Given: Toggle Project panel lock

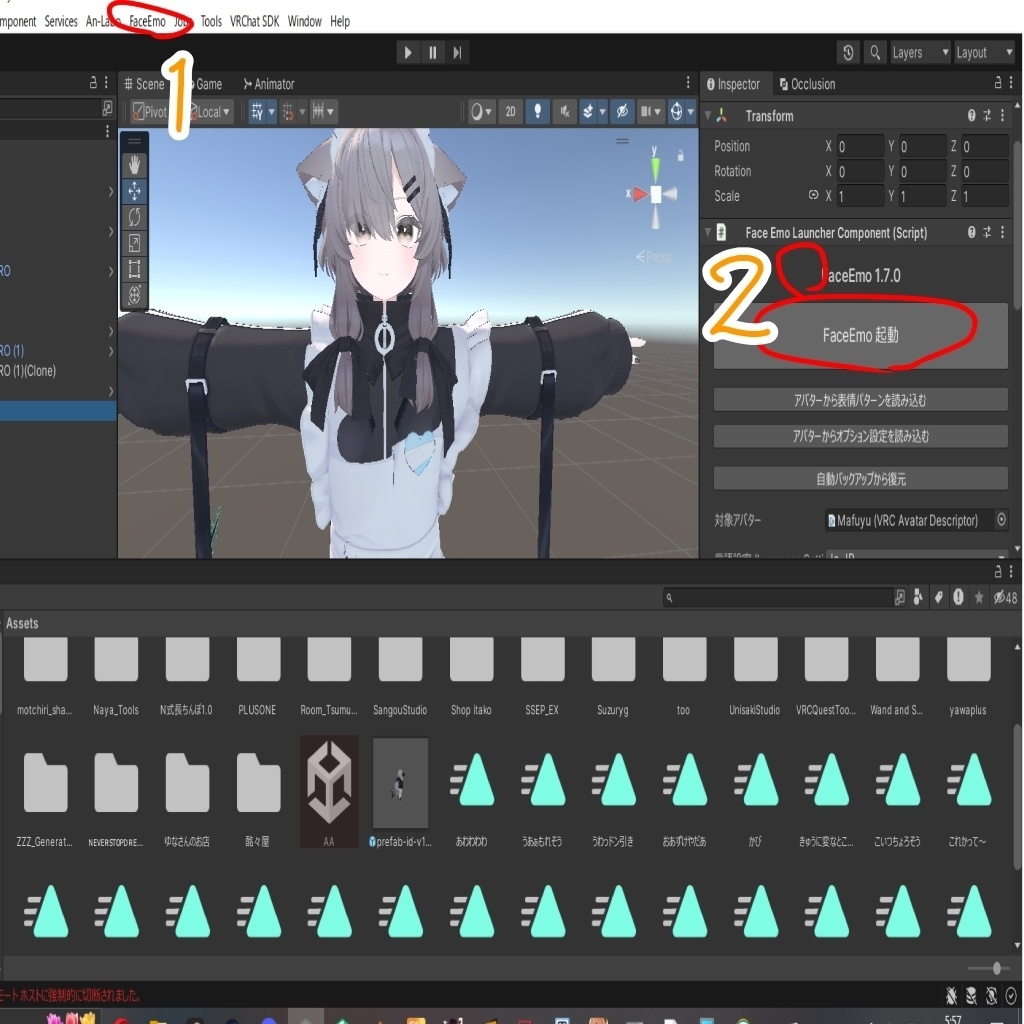Looking at the screenshot, I should pyautogui.click(x=997, y=571).
